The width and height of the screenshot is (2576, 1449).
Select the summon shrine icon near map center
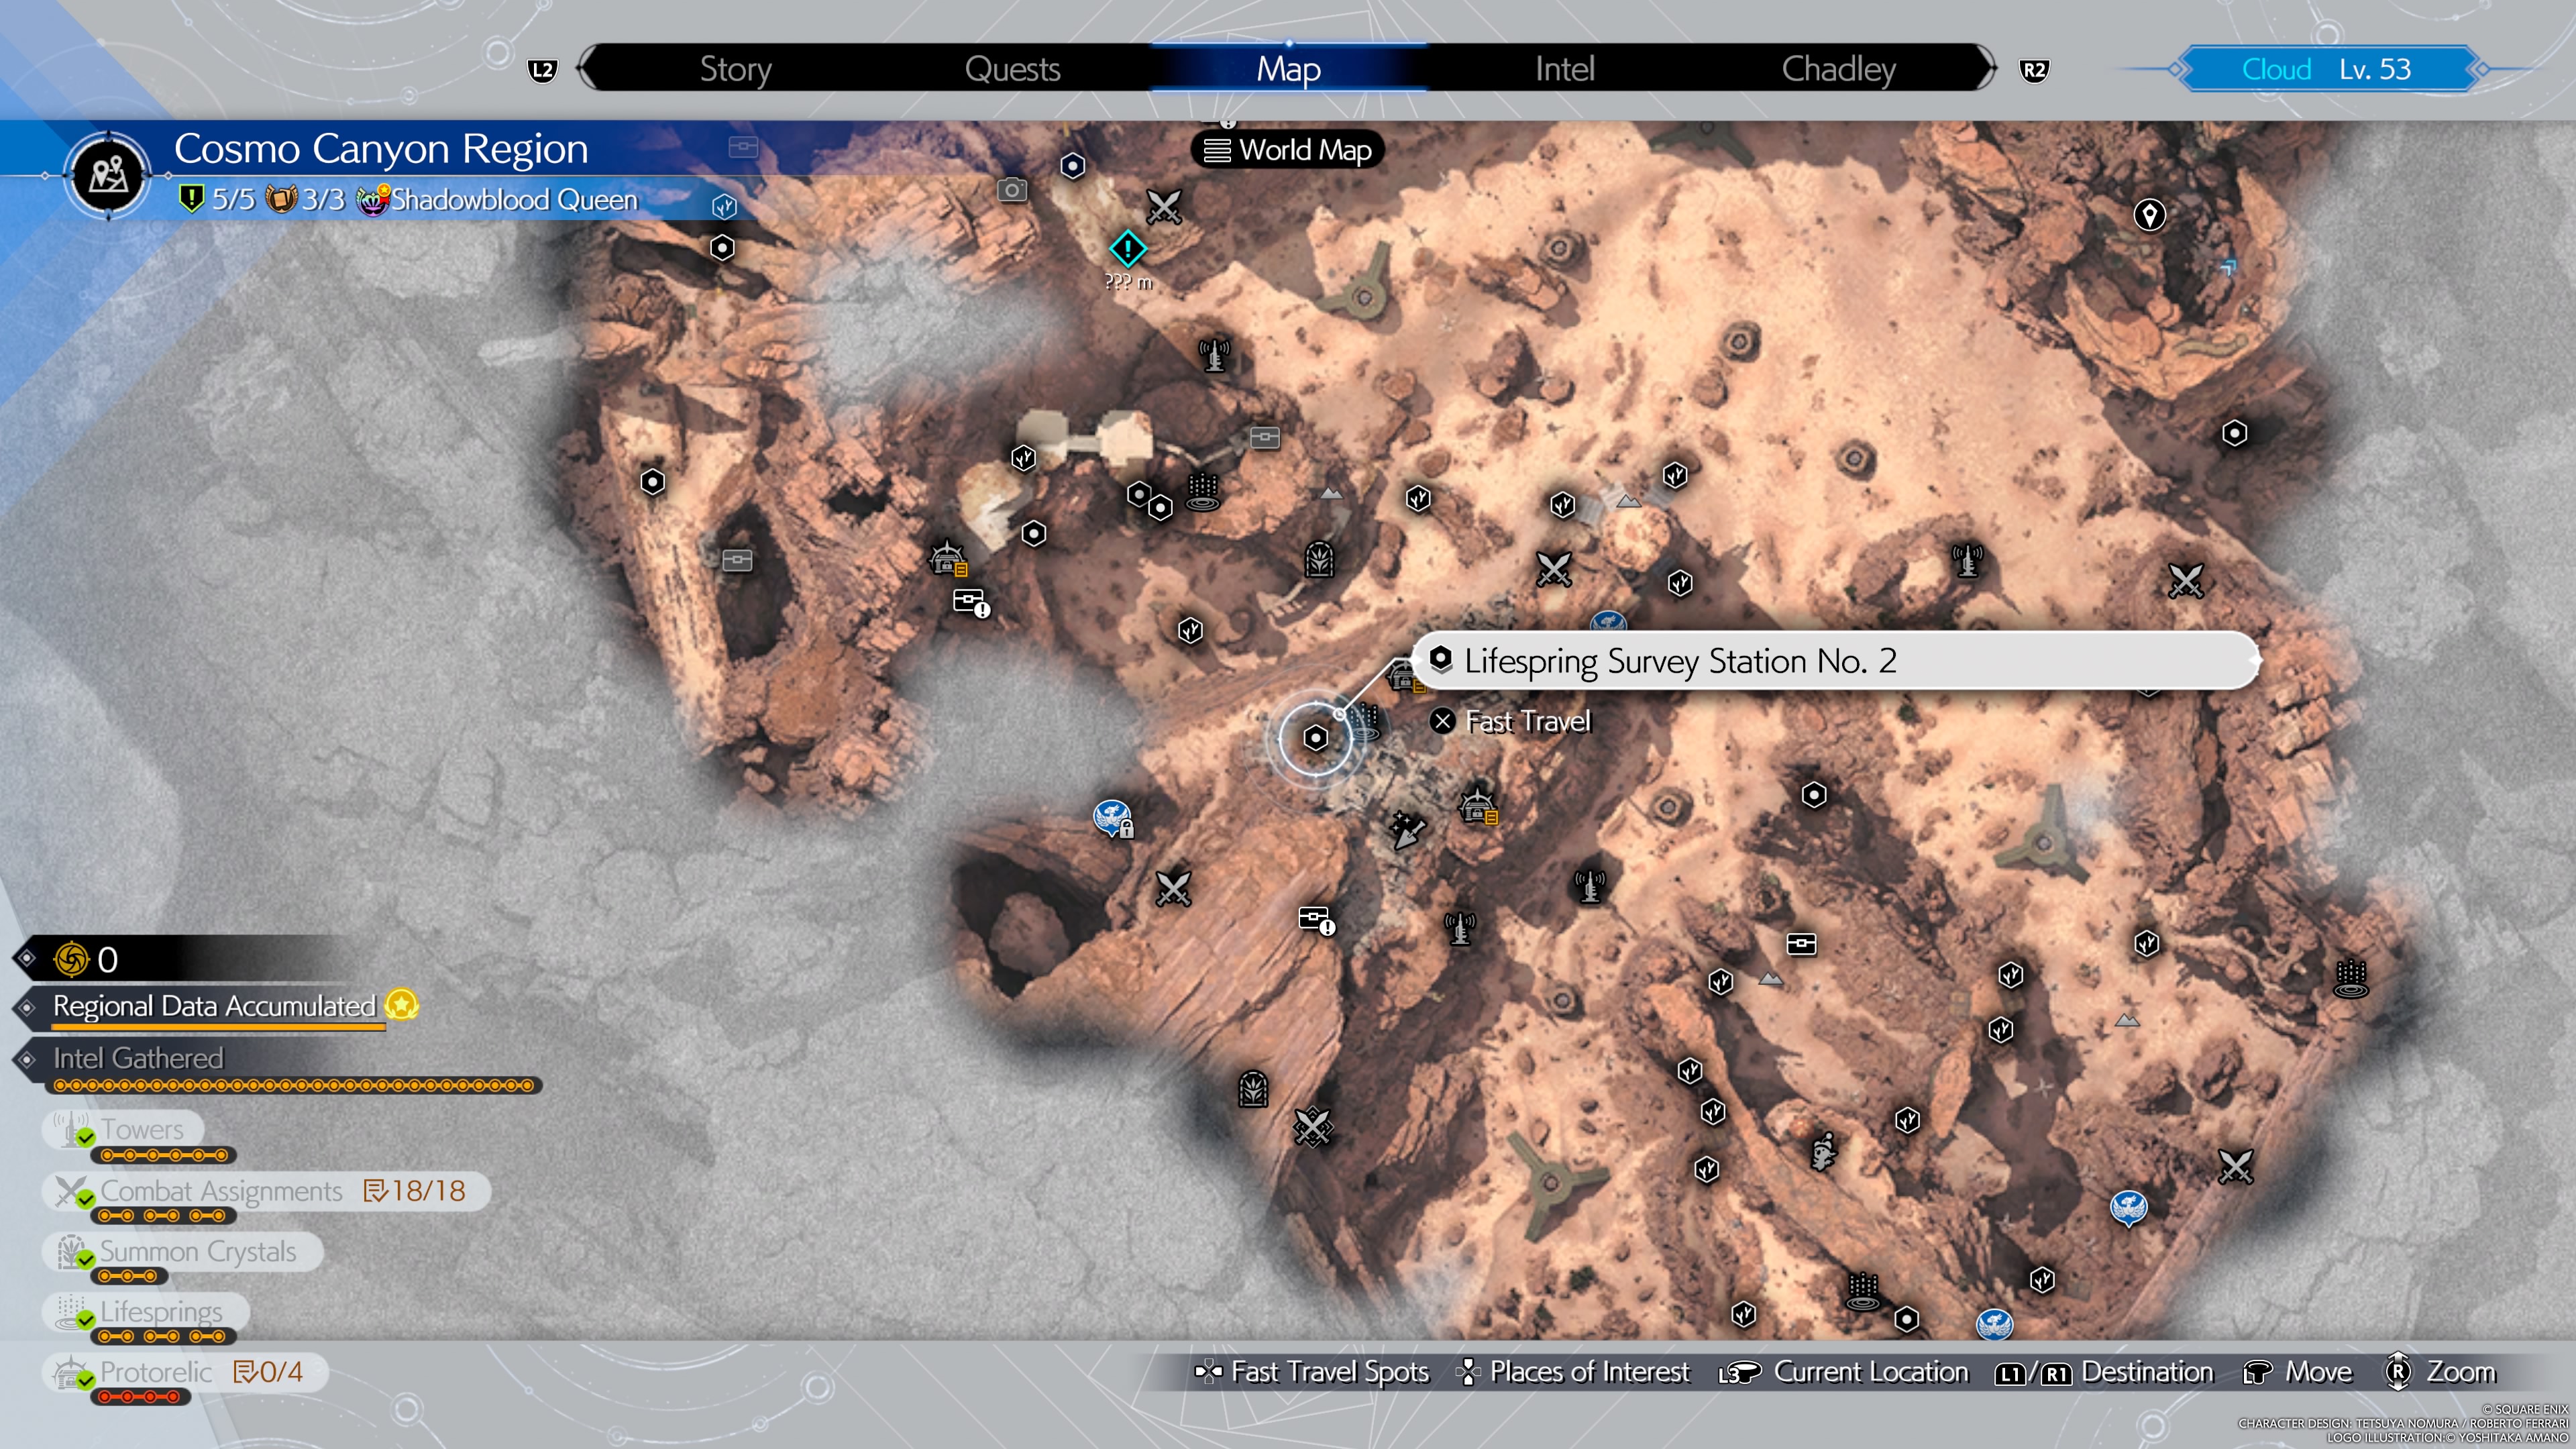1319,559
